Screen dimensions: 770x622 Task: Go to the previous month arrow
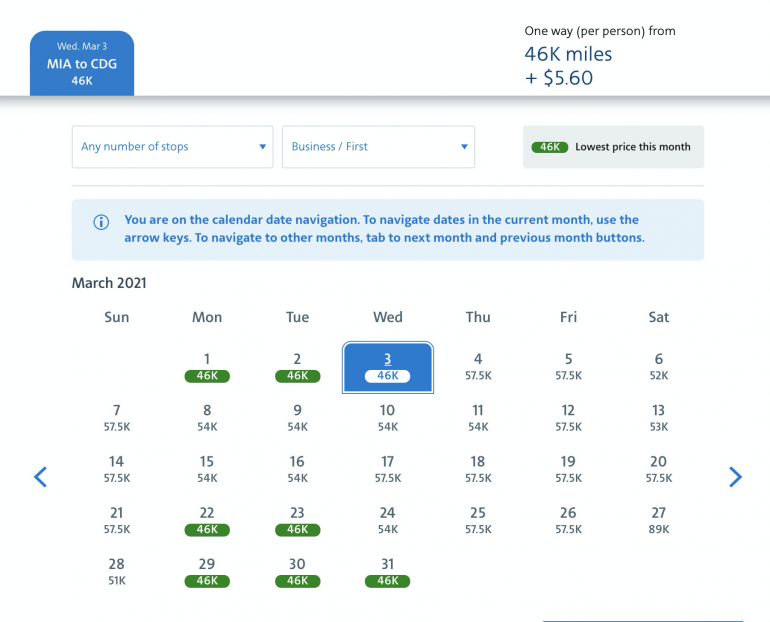coord(41,477)
